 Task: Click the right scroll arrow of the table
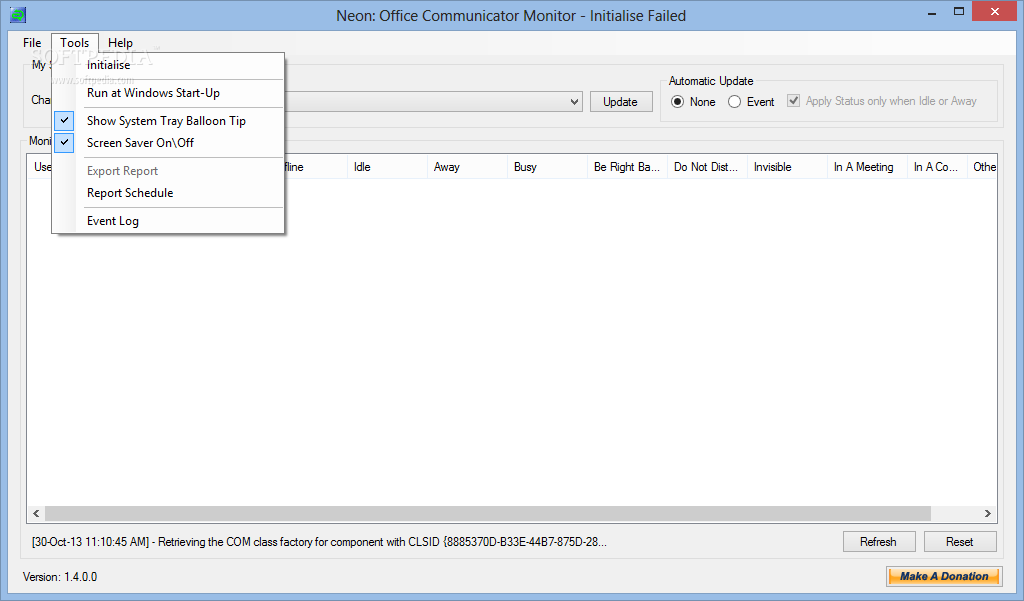987,513
